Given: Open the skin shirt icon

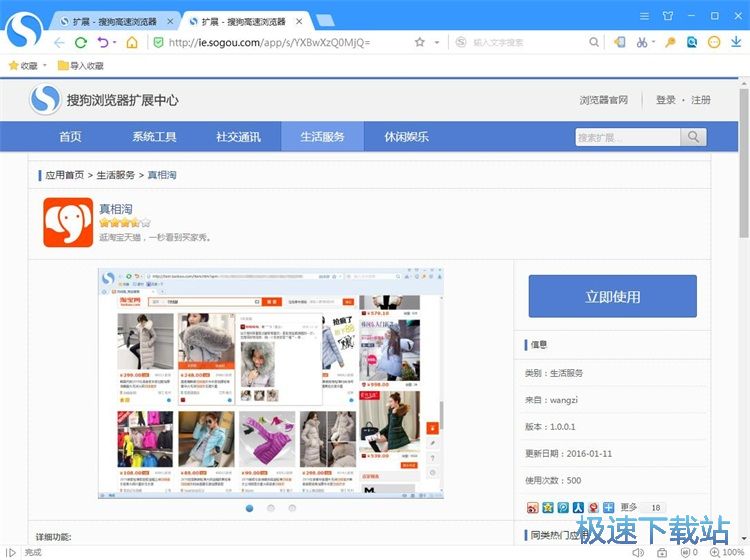Looking at the screenshot, I should (668, 16).
